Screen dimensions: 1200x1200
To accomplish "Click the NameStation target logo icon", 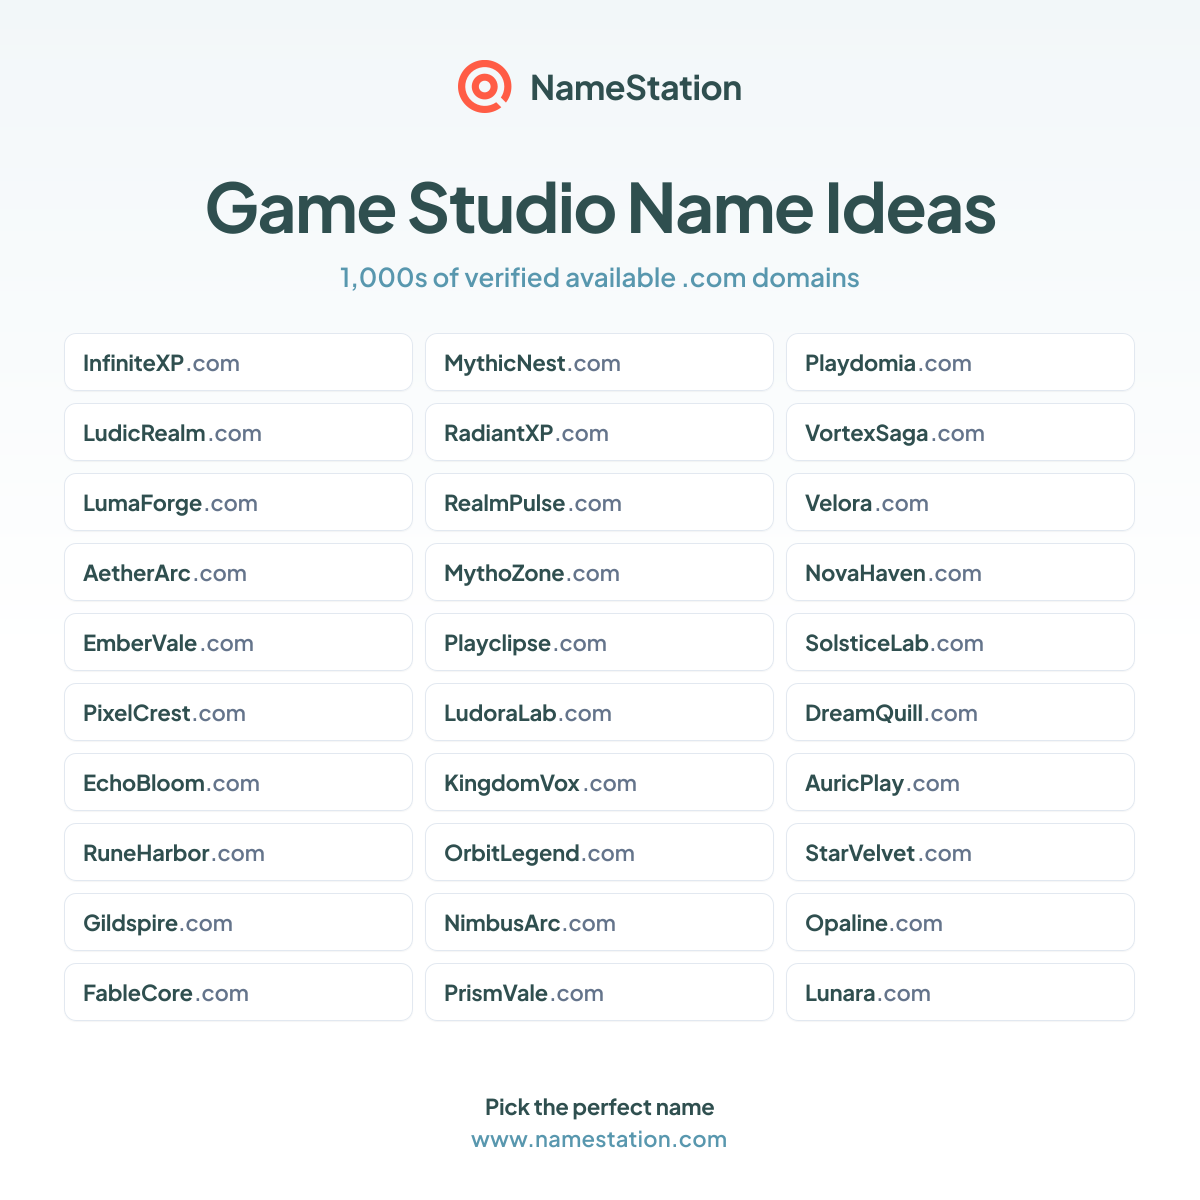I will [485, 87].
